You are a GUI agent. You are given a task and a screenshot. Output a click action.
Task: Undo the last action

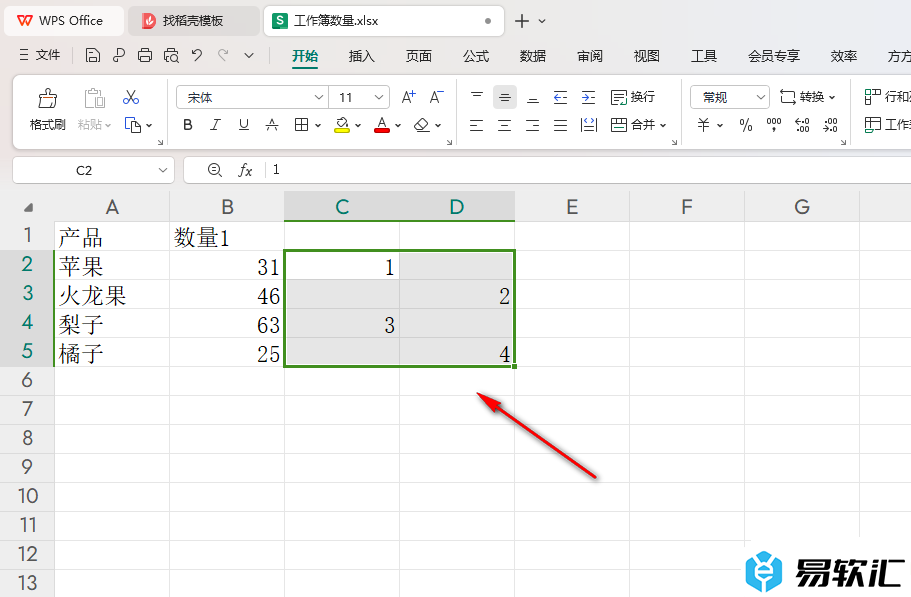click(x=197, y=56)
